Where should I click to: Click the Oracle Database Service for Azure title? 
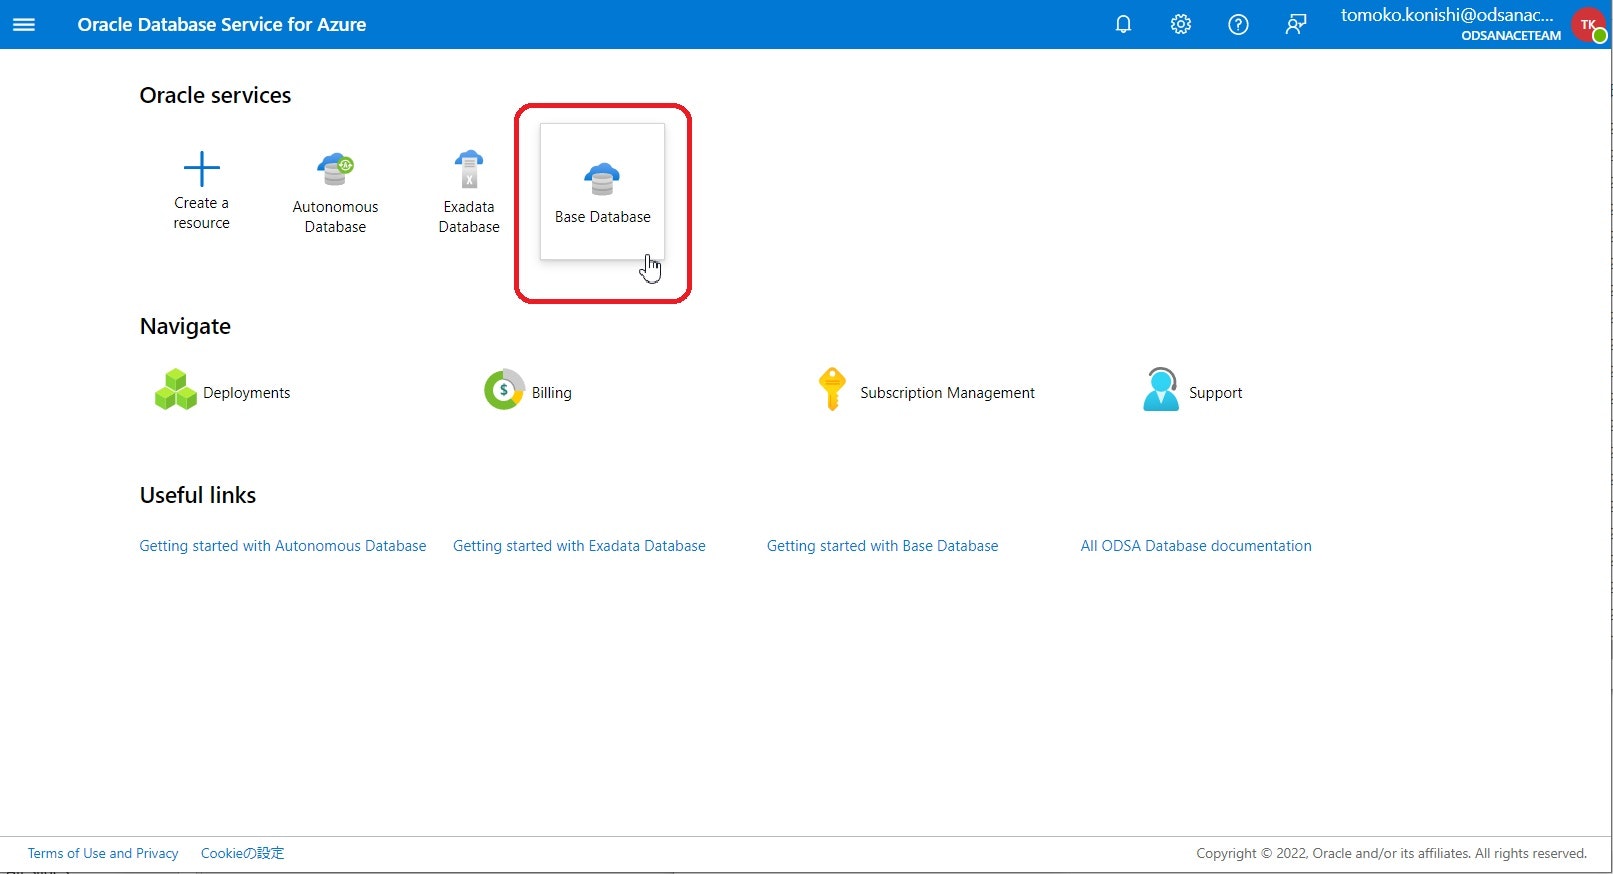(x=222, y=24)
